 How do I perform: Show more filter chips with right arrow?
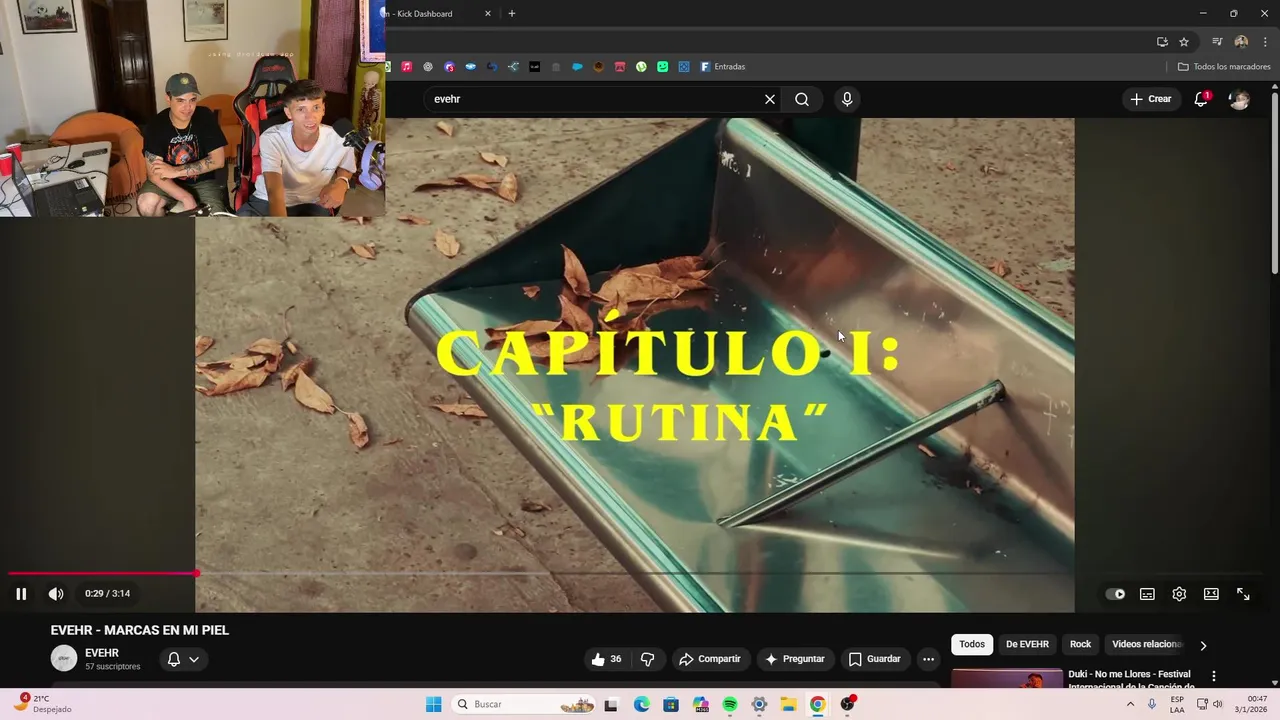click(x=1203, y=645)
